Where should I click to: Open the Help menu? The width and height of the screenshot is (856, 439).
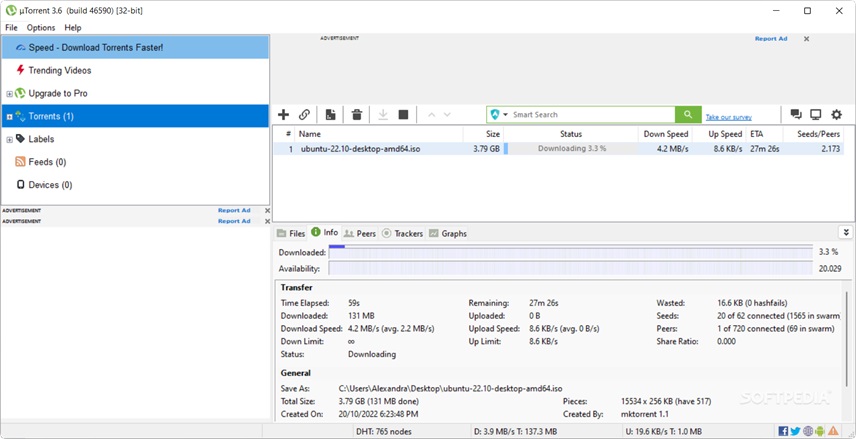point(73,27)
